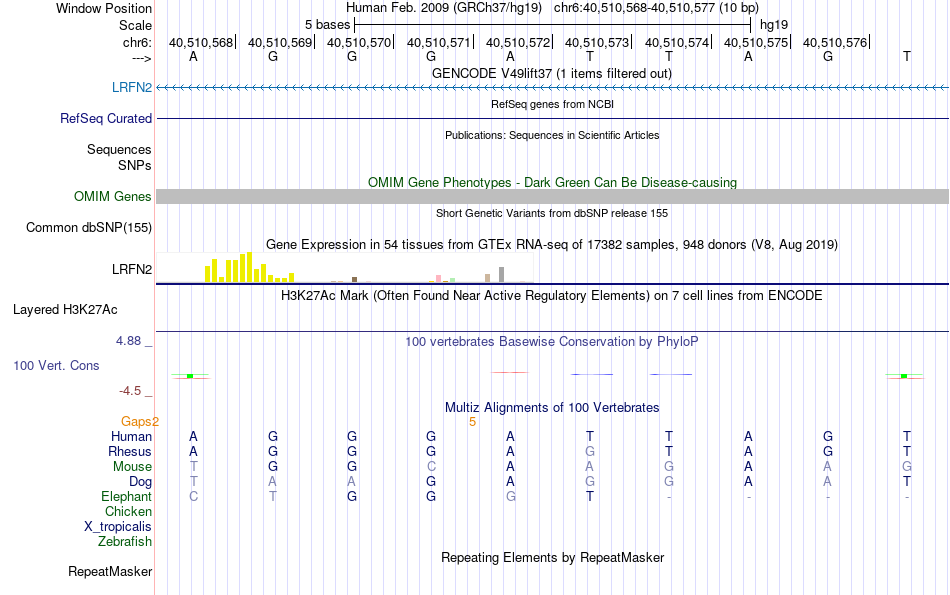The height and width of the screenshot is (595, 950).
Task: Click the H3K27Ac Mark track title
Action: 551,296
